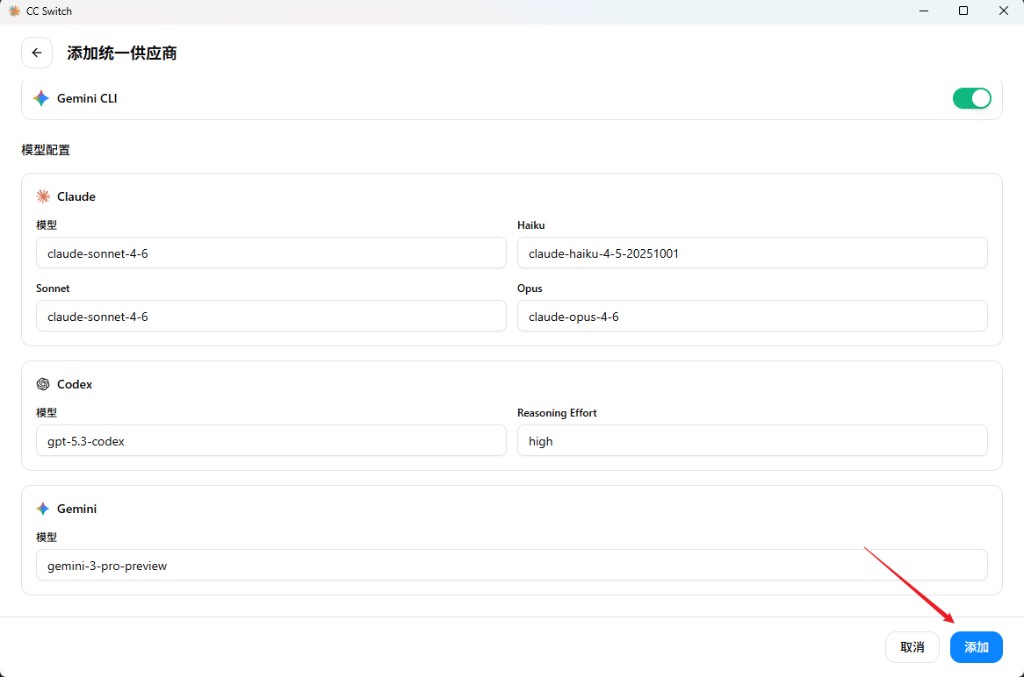Edit the Opus model field
This screenshot has width=1024, height=677.
tap(752, 317)
